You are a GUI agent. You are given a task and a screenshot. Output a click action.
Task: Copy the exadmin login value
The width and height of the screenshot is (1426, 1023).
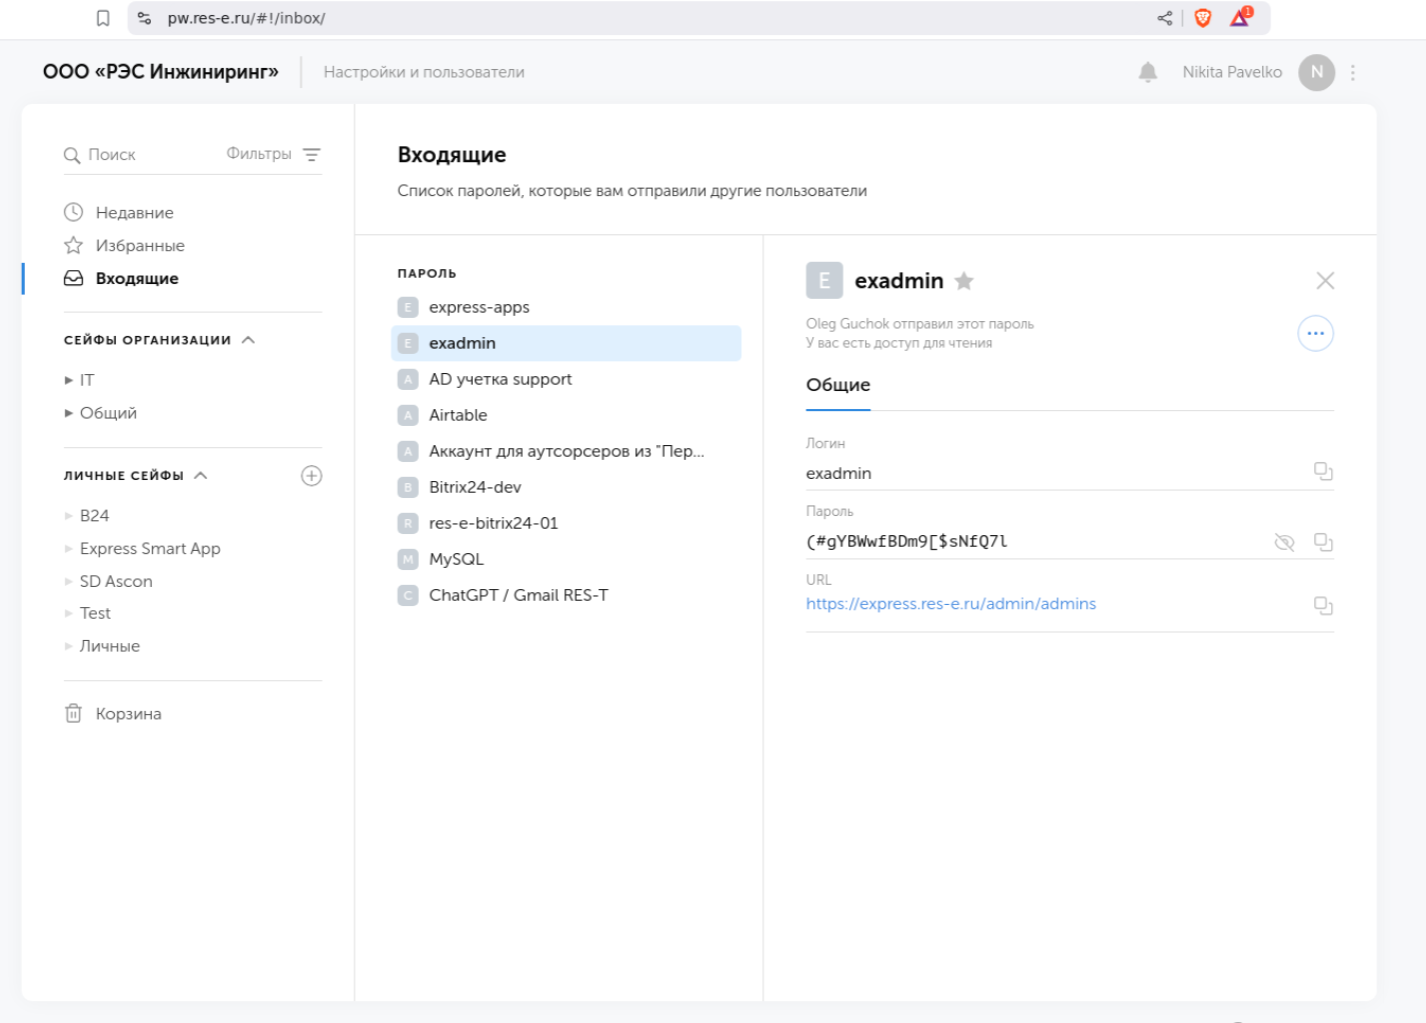point(1322,471)
